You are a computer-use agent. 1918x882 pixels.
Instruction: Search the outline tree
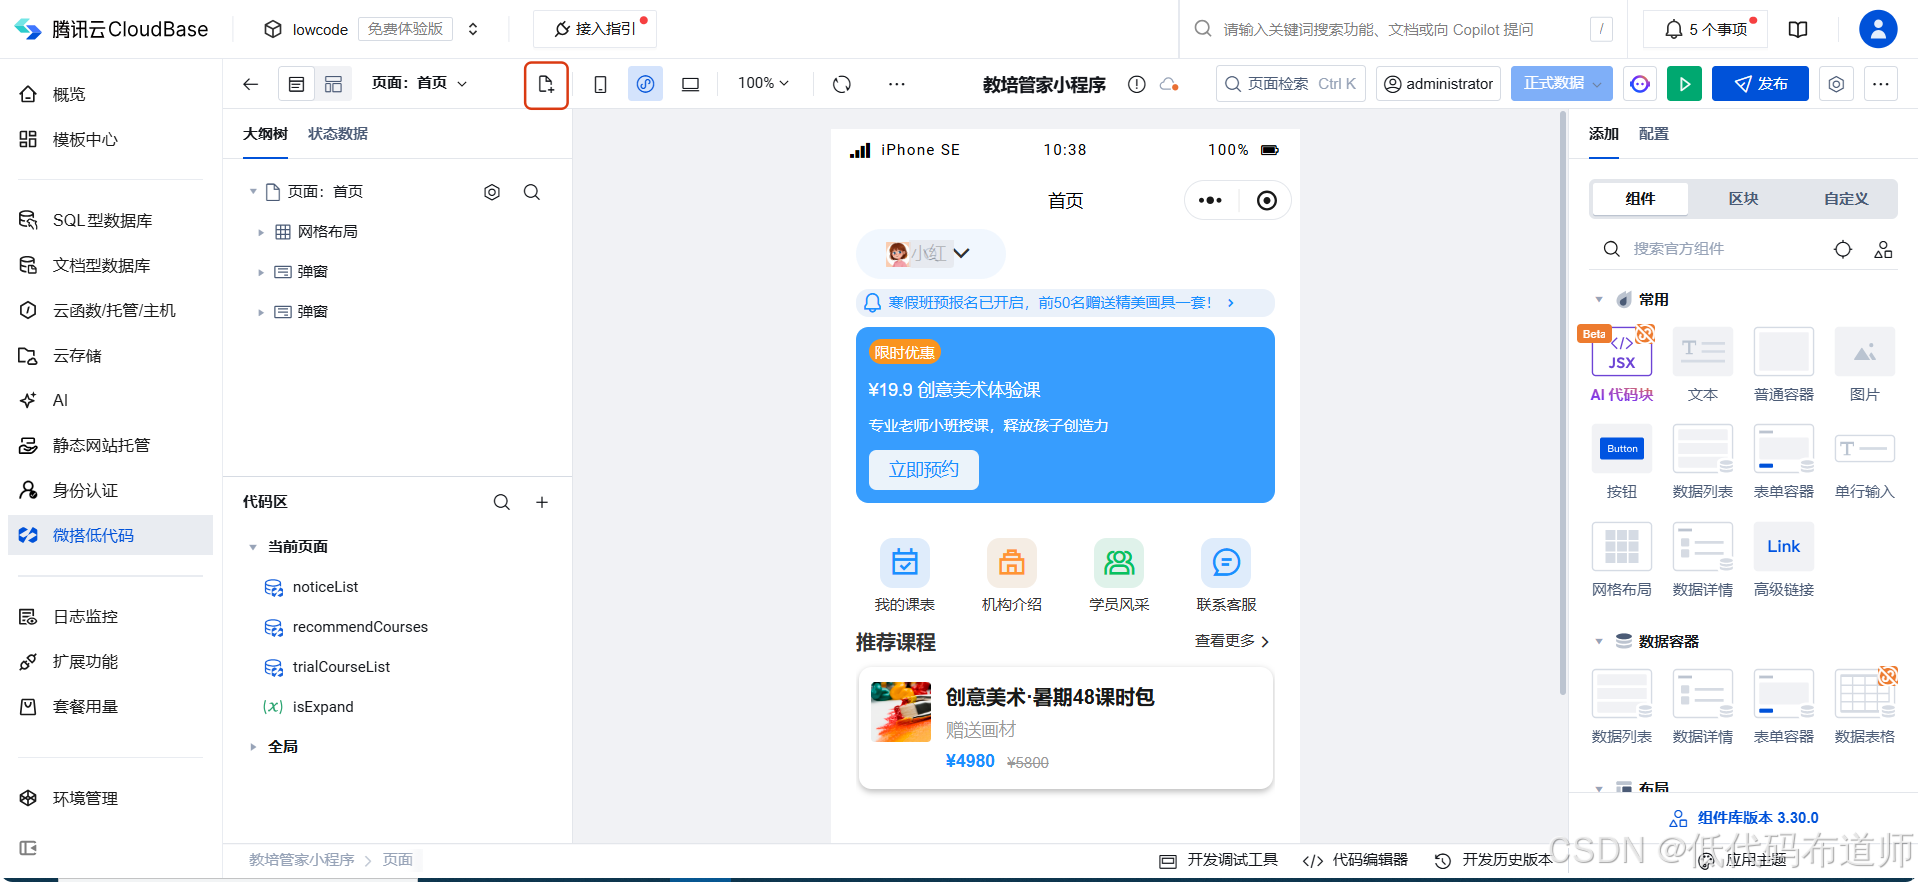coord(532,192)
